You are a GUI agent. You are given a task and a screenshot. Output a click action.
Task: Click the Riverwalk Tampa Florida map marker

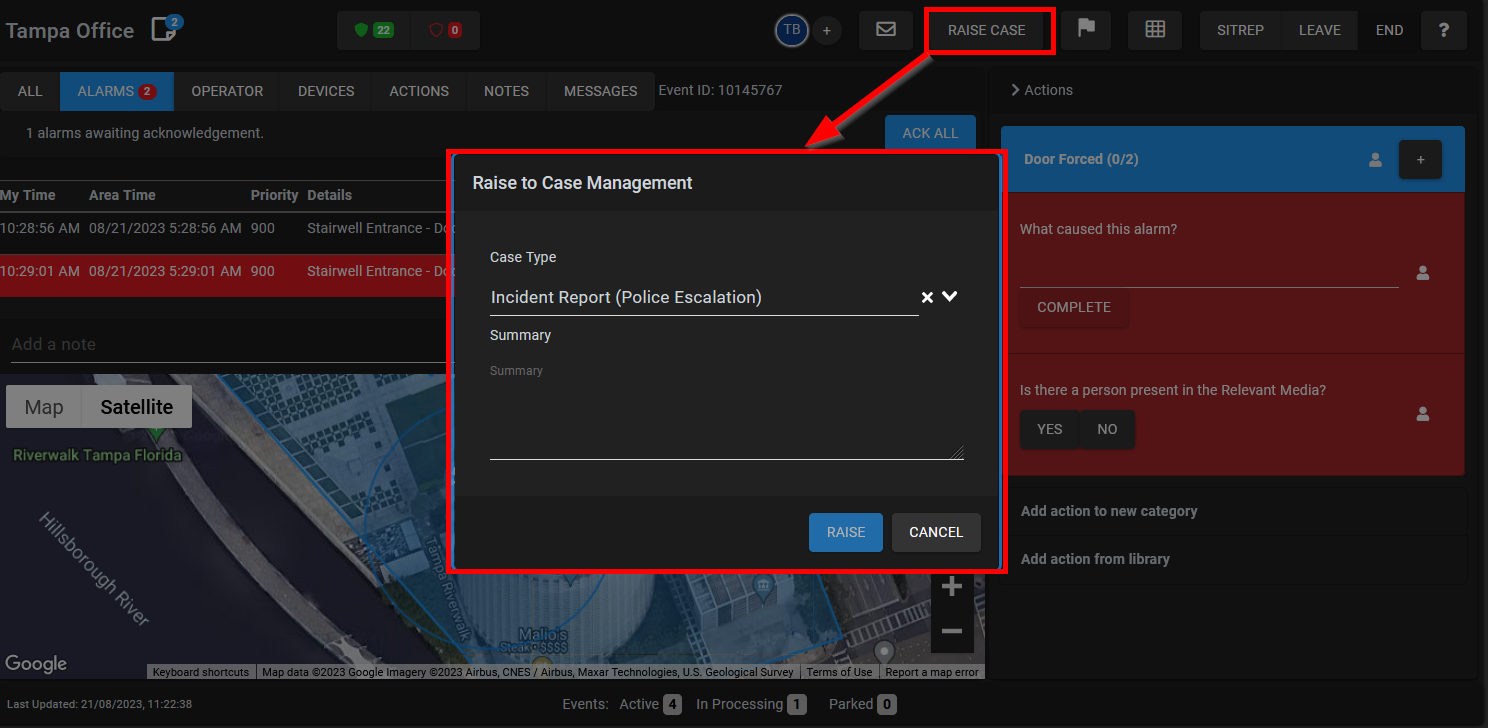[156, 433]
